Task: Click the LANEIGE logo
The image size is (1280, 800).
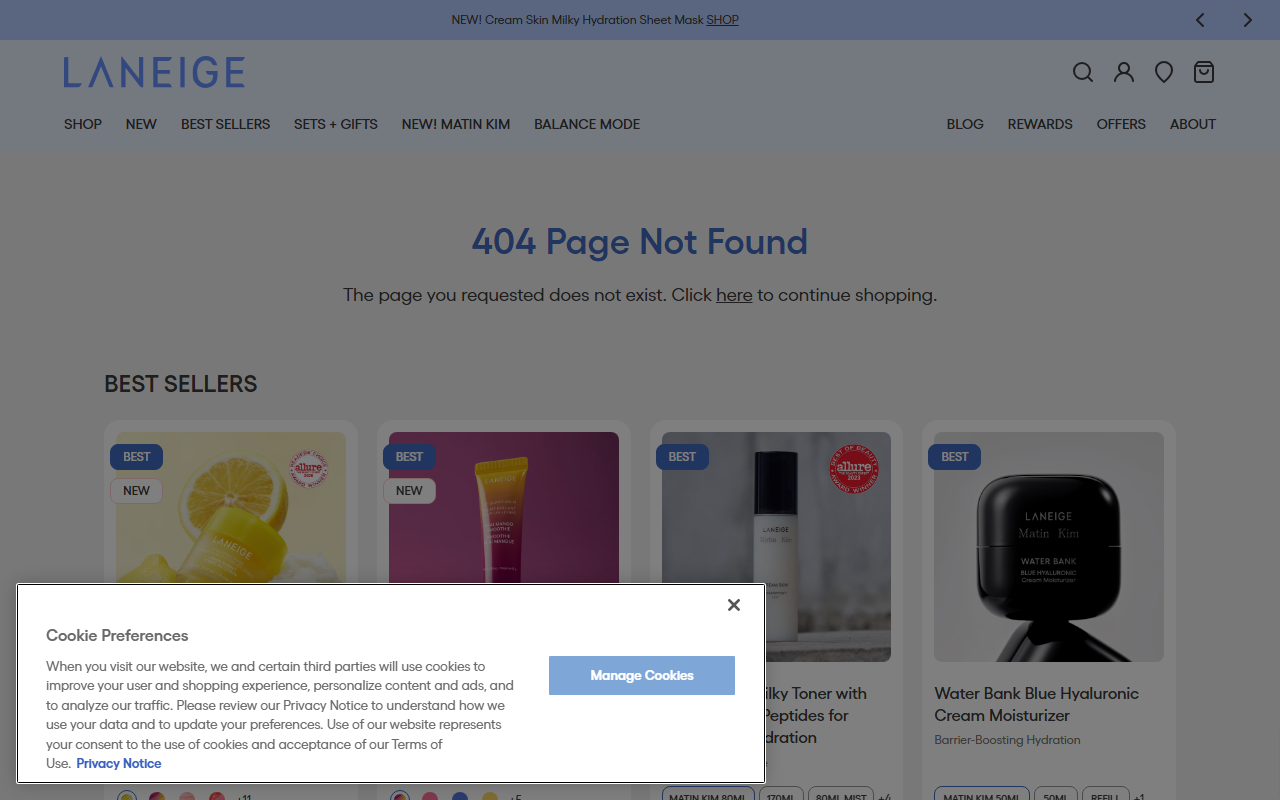Action: tap(154, 72)
